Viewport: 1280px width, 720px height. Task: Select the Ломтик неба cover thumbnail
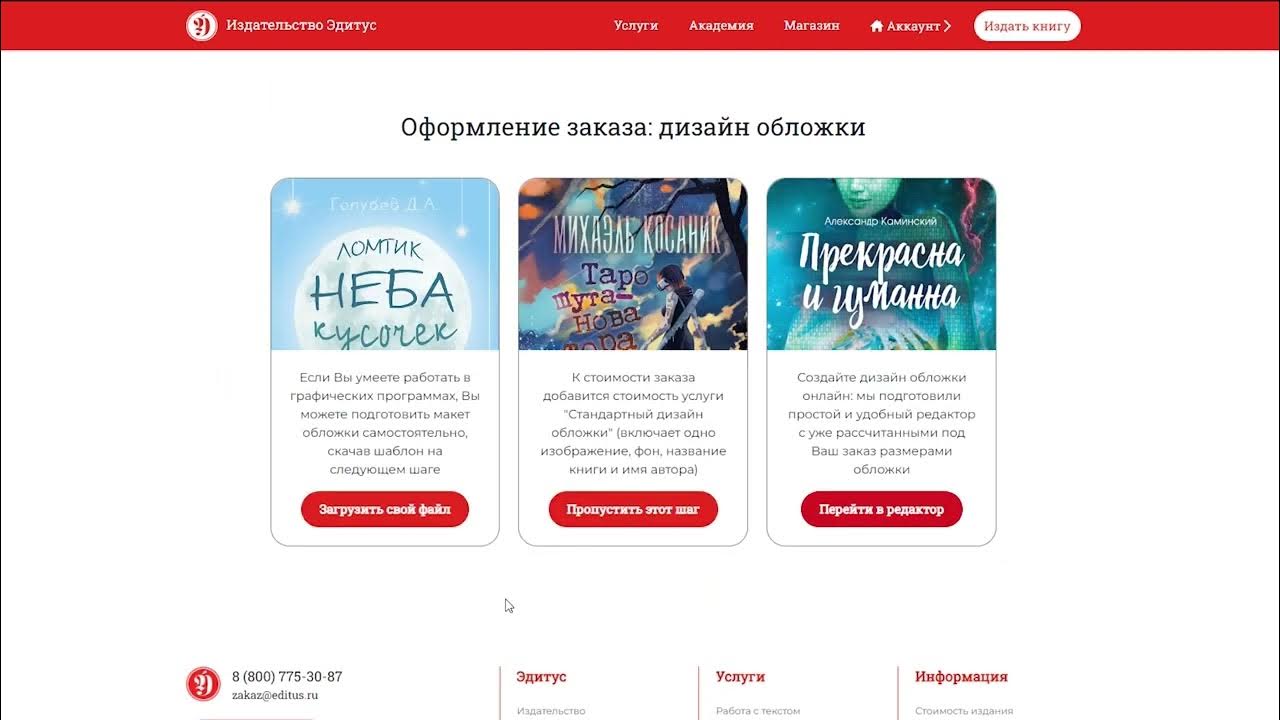point(385,264)
